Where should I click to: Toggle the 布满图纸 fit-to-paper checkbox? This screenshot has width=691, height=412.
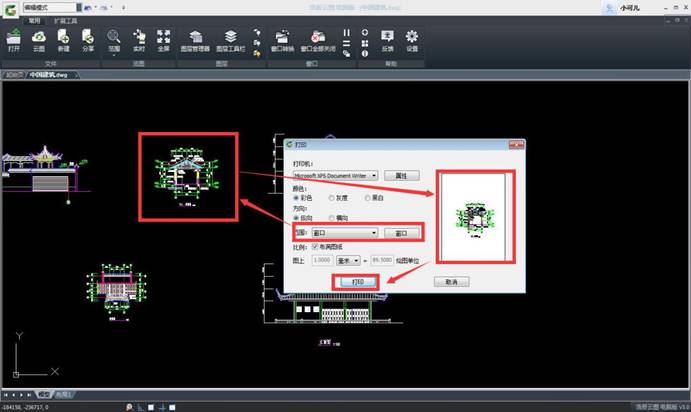point(316,246)
